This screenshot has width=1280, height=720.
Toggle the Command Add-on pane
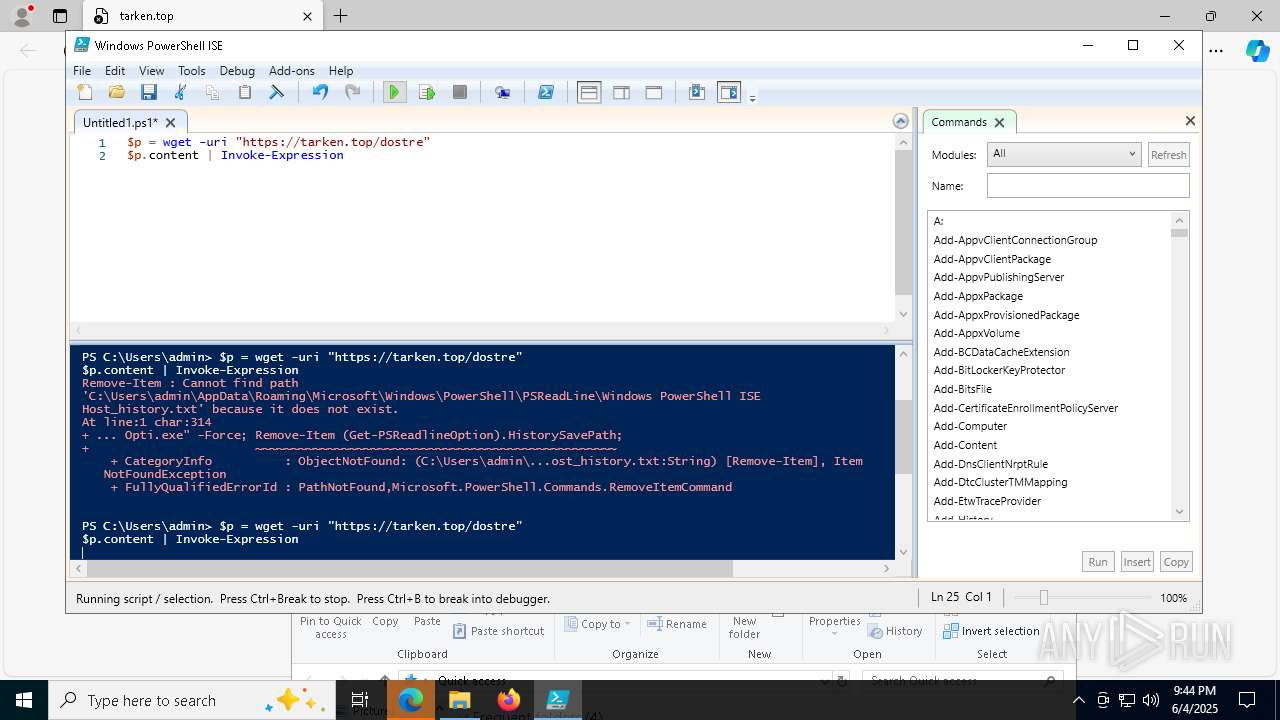tap(729, 92)
